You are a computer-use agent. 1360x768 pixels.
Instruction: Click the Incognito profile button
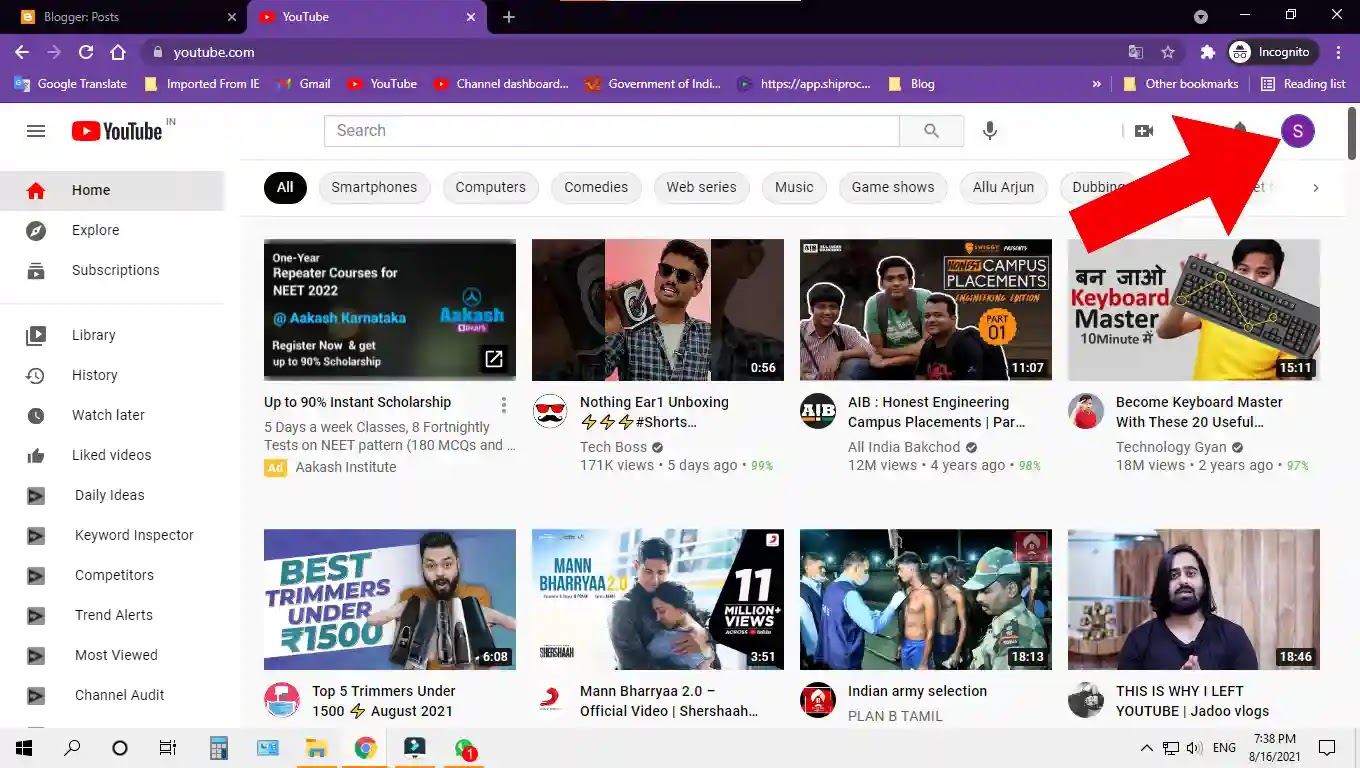[1272, 52]
